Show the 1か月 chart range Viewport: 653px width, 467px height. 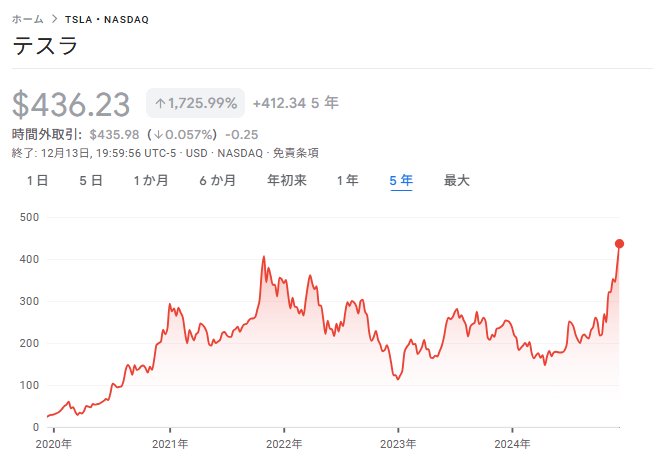click(x=151, y=181)
